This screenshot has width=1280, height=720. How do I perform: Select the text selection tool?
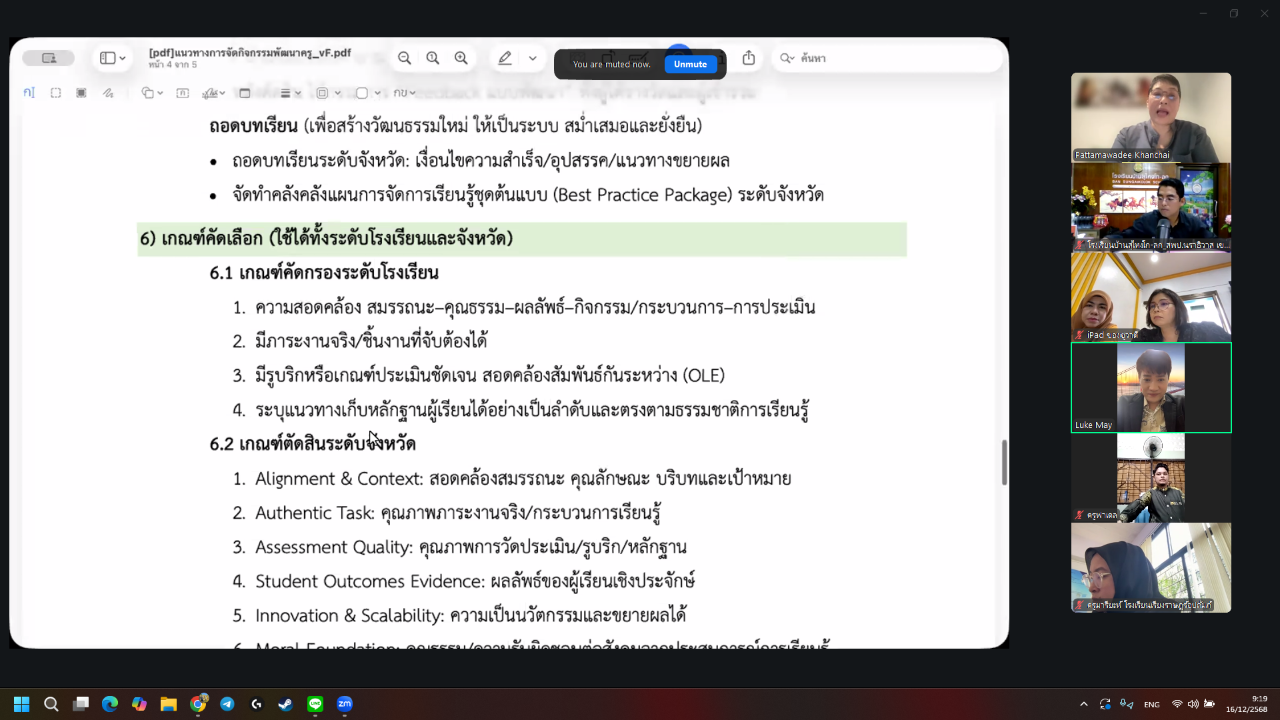tap(29, 93)
